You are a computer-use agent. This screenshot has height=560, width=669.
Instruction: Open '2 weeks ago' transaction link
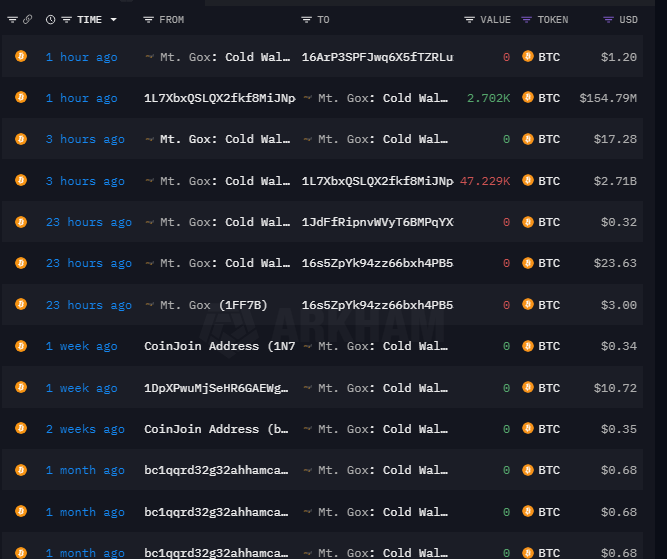click(x=85, y=429)
